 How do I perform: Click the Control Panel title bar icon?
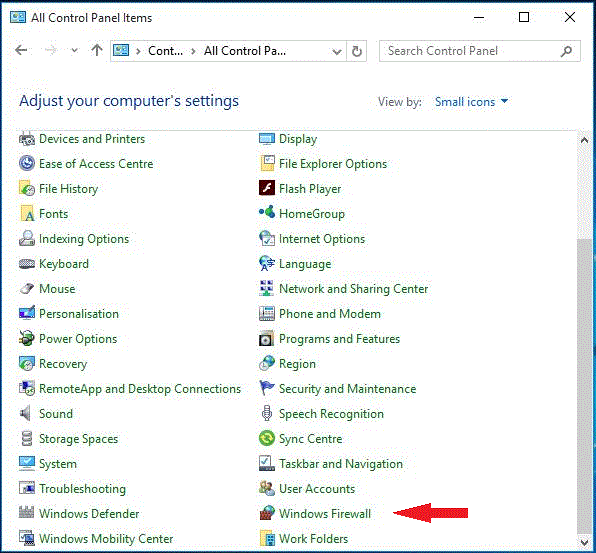(x=17, y=17)
